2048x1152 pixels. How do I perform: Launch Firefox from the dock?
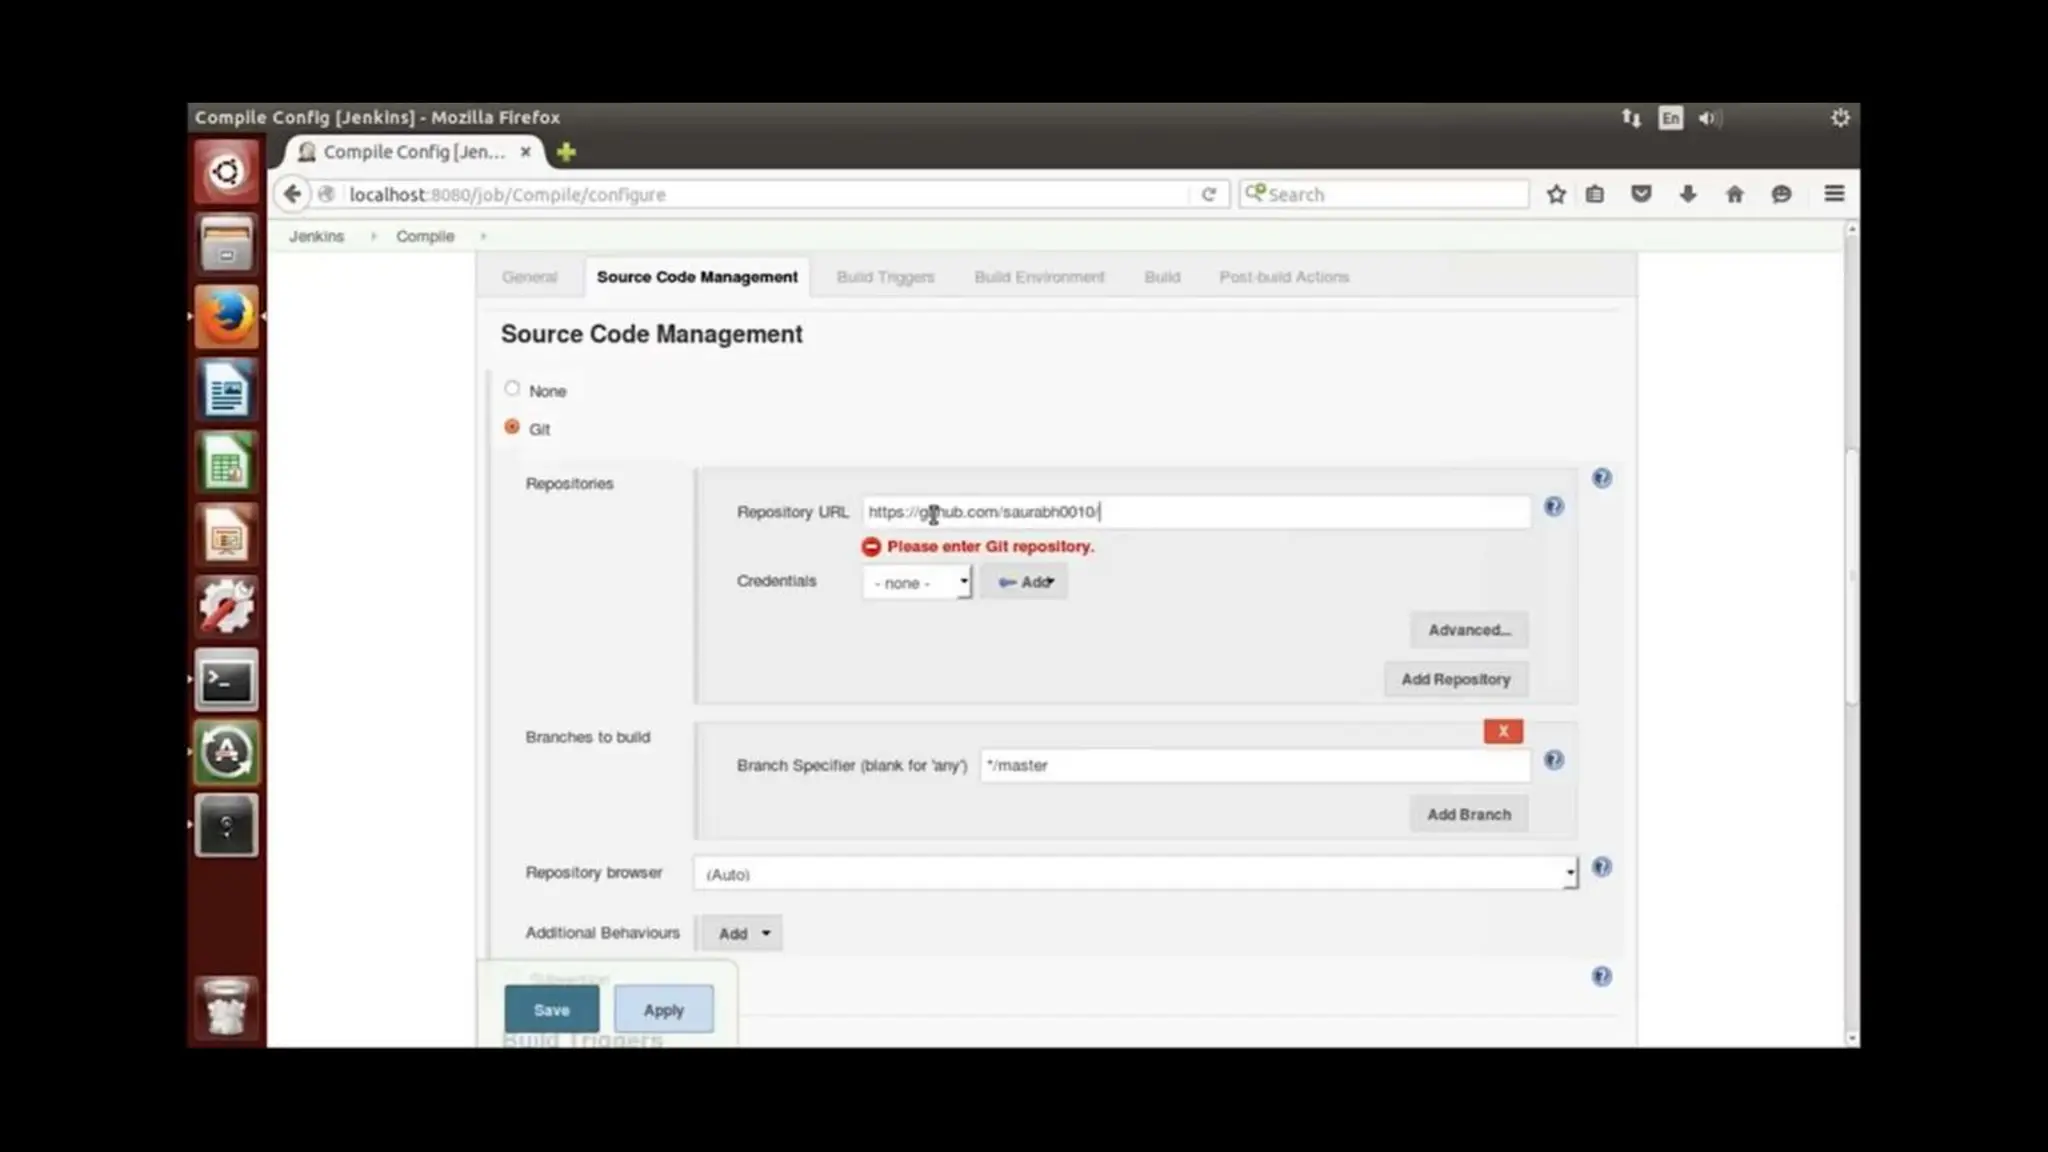click(227, 317)
